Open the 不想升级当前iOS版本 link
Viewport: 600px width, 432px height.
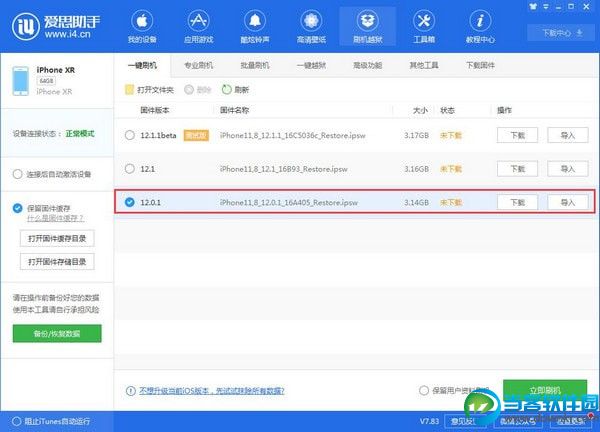(x=212, y=391)
